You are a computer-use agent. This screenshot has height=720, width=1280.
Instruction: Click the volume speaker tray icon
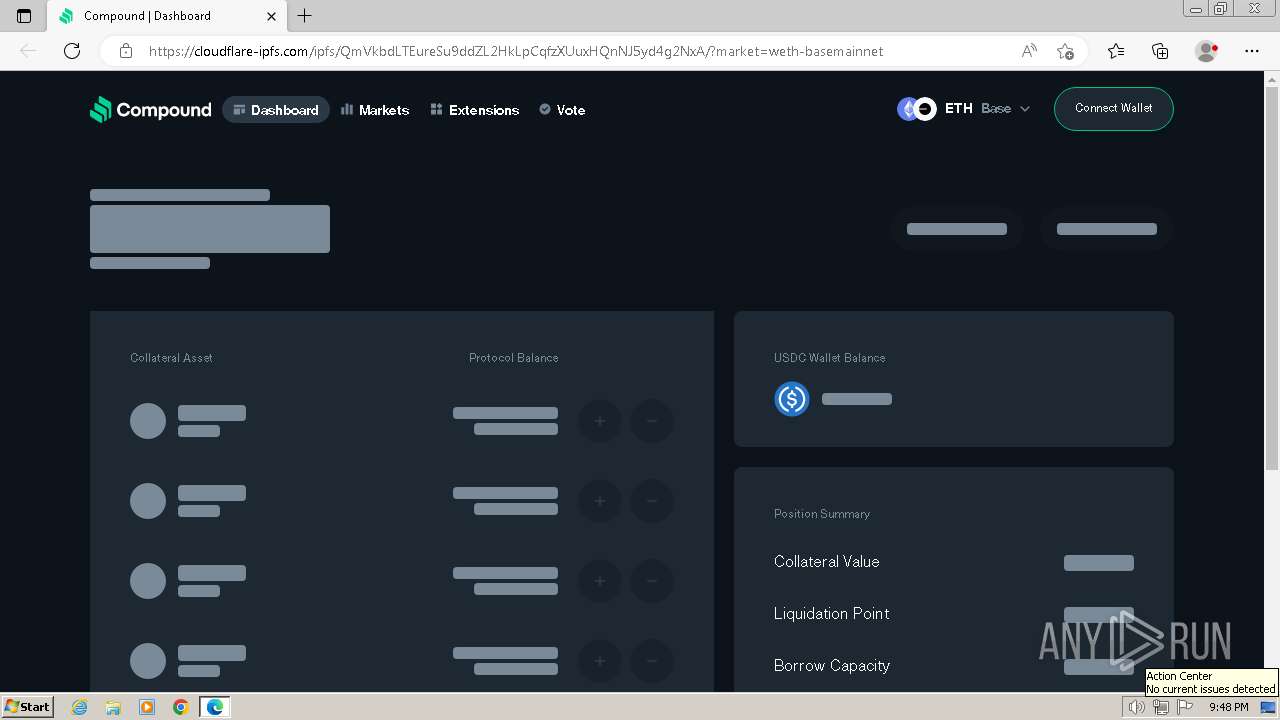[x=1136, y=707]
